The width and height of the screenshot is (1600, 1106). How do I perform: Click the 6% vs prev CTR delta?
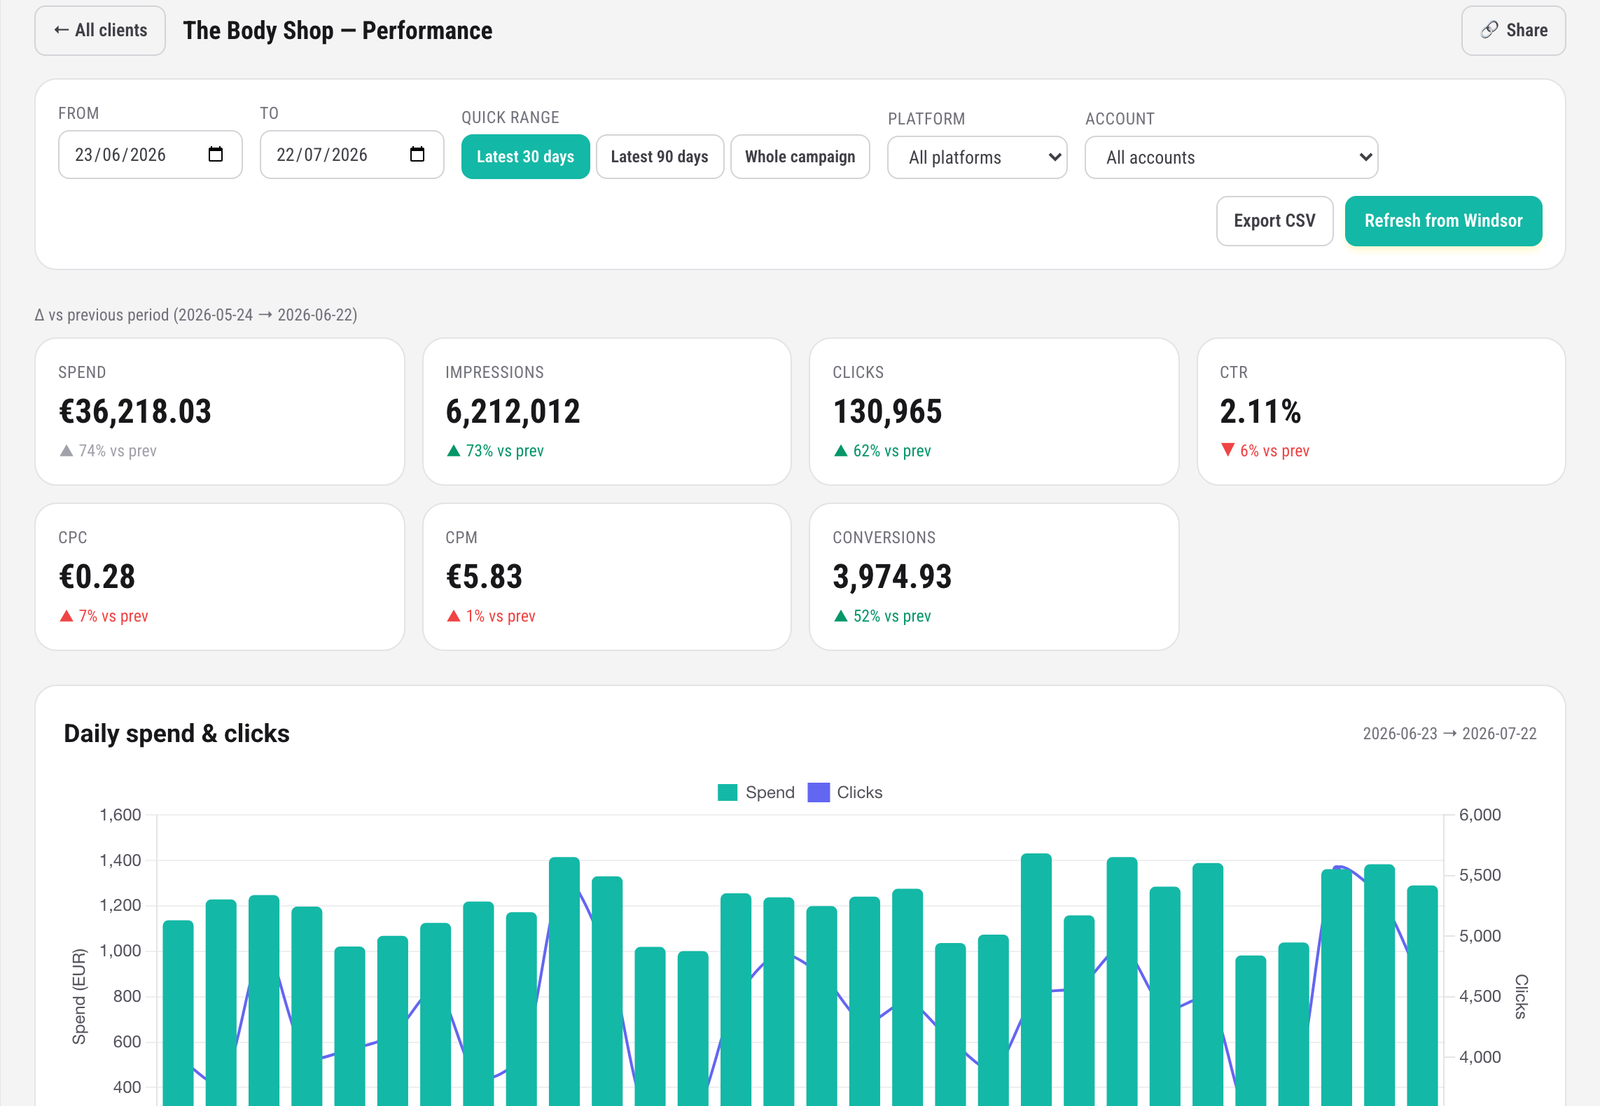point(1265,451)
